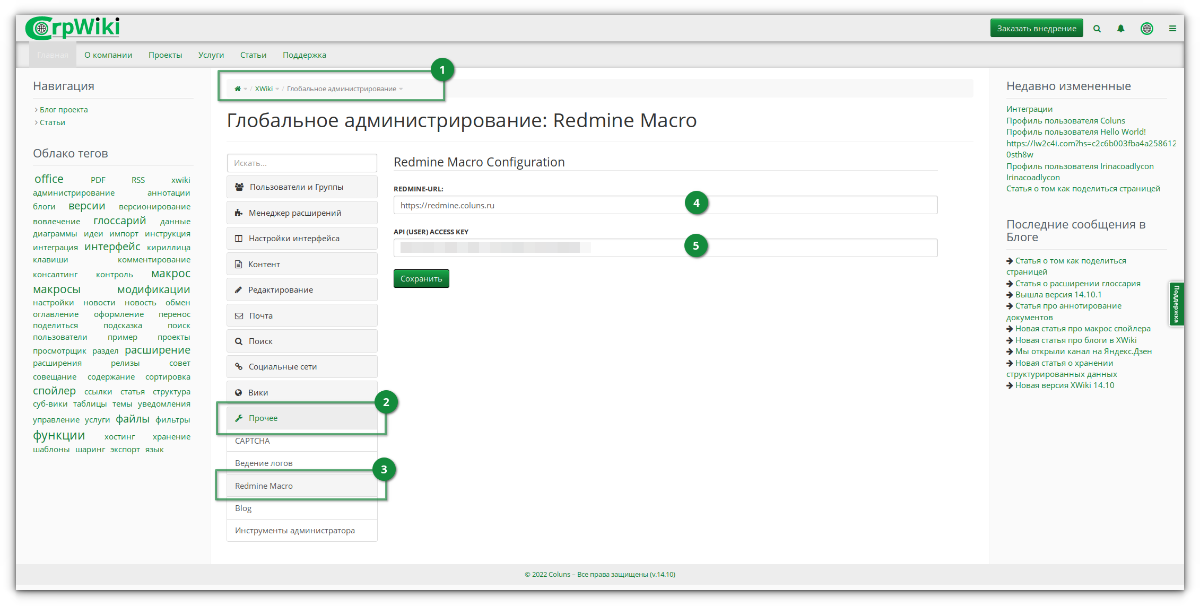Expand the XWiki breadcrumb dropdown arrow
The height and width of the screenshot is (607, 1200).
tap(277, 89)
